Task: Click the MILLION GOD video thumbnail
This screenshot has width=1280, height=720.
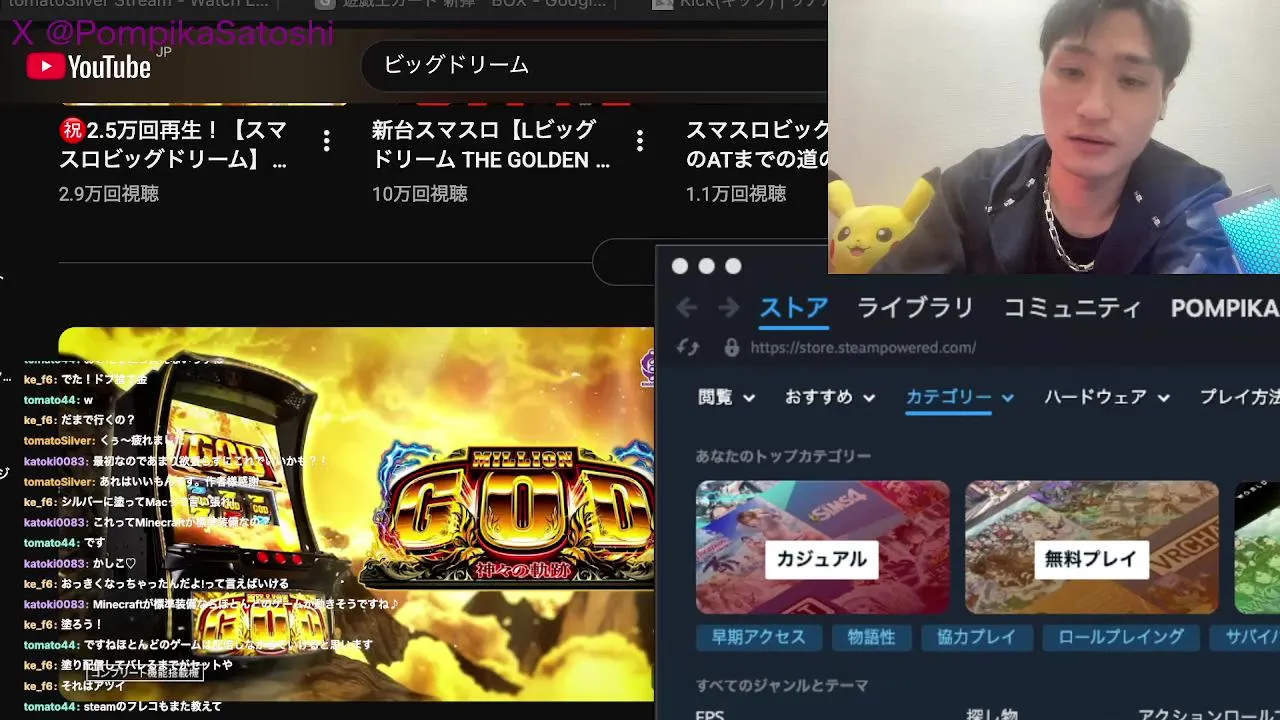Action: (x=356, y=514)
